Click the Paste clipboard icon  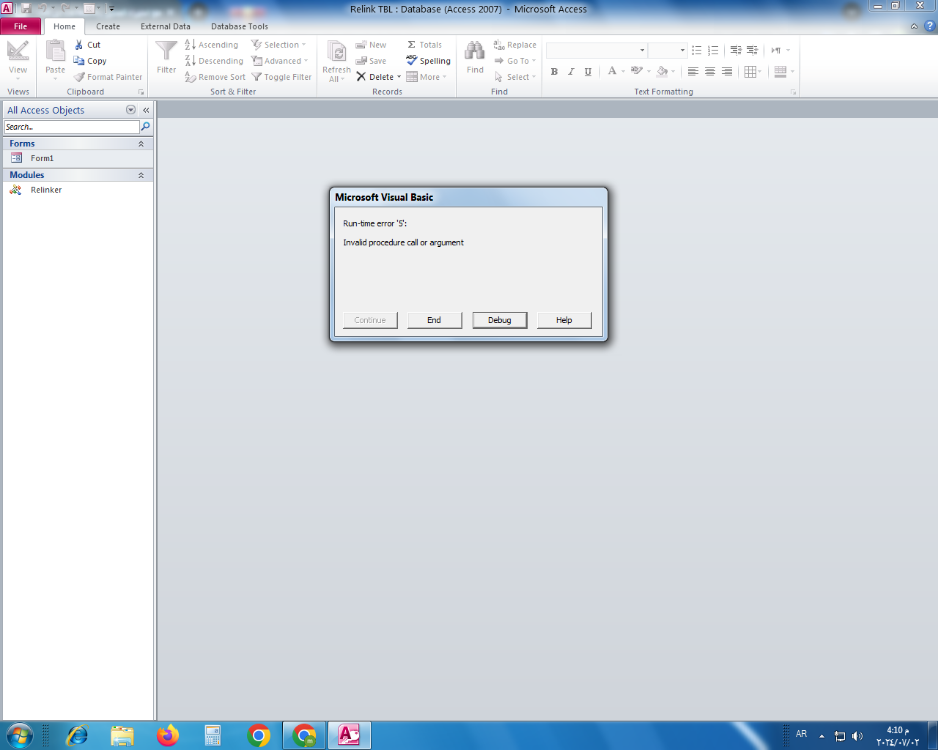55,51
